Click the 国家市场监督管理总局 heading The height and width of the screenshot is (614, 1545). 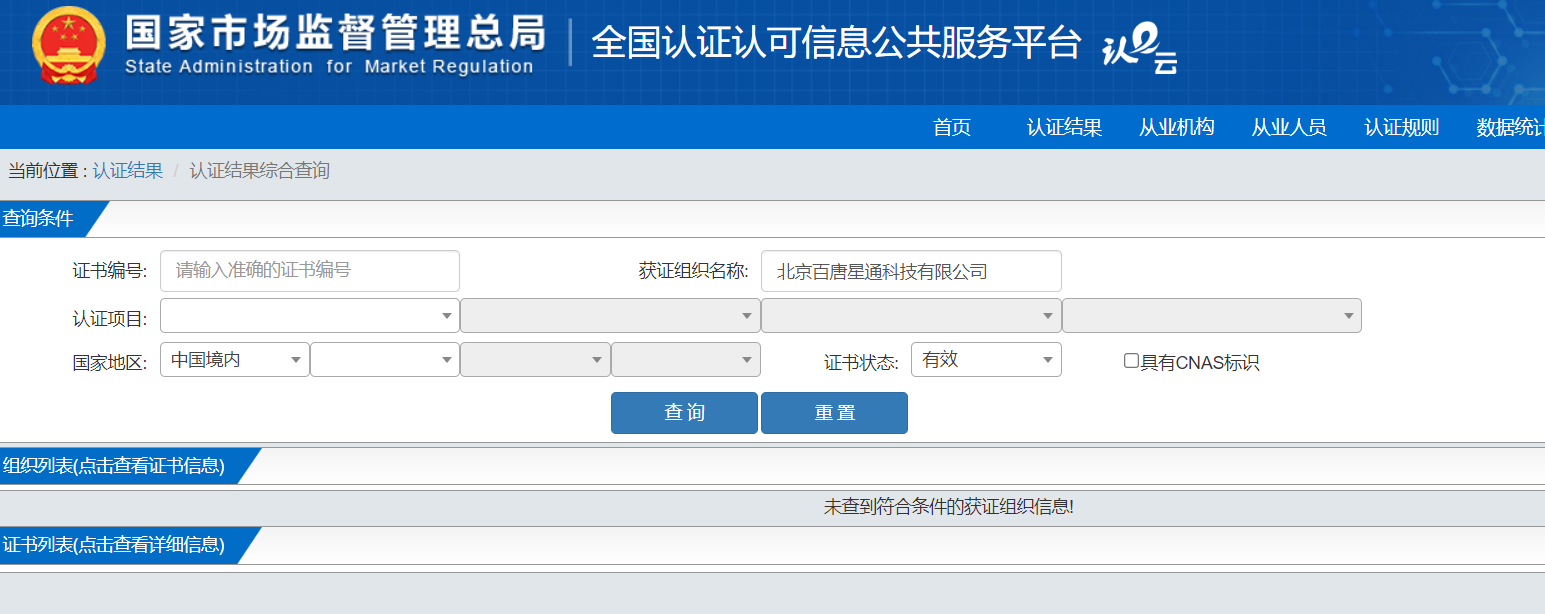pos(336,33)
